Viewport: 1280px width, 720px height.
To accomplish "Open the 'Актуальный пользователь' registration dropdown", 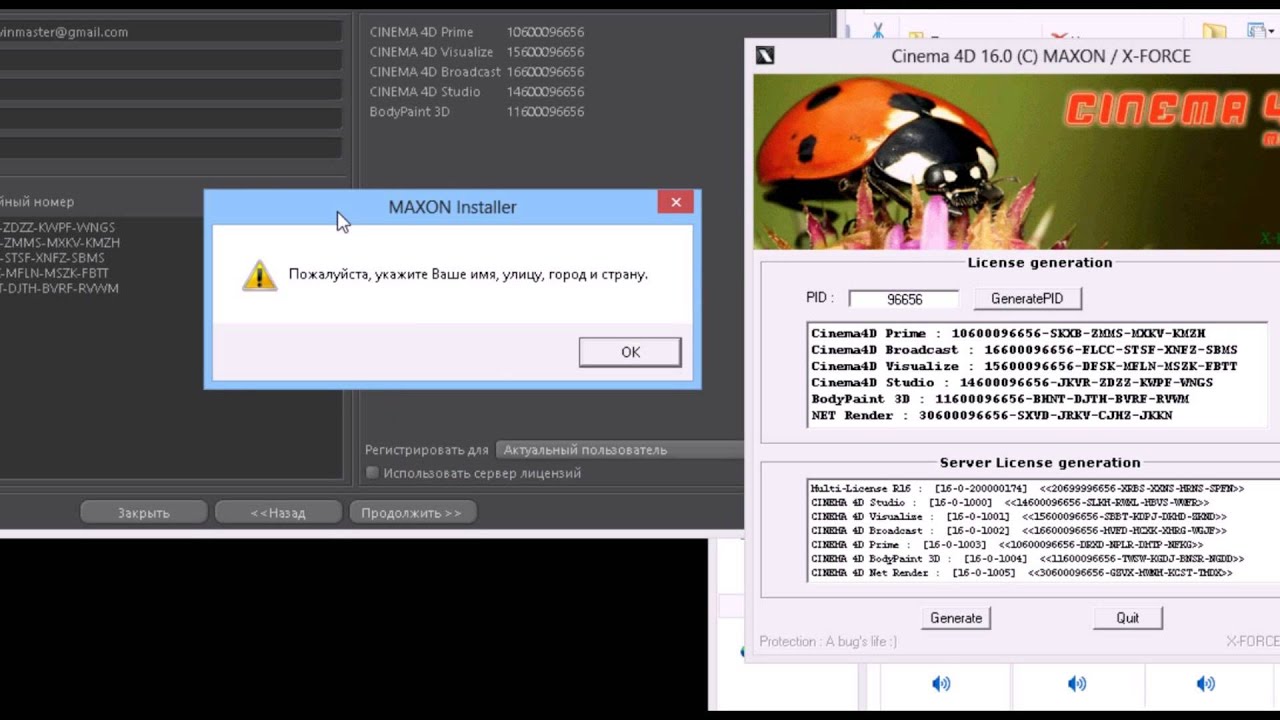I will [620, 450].
